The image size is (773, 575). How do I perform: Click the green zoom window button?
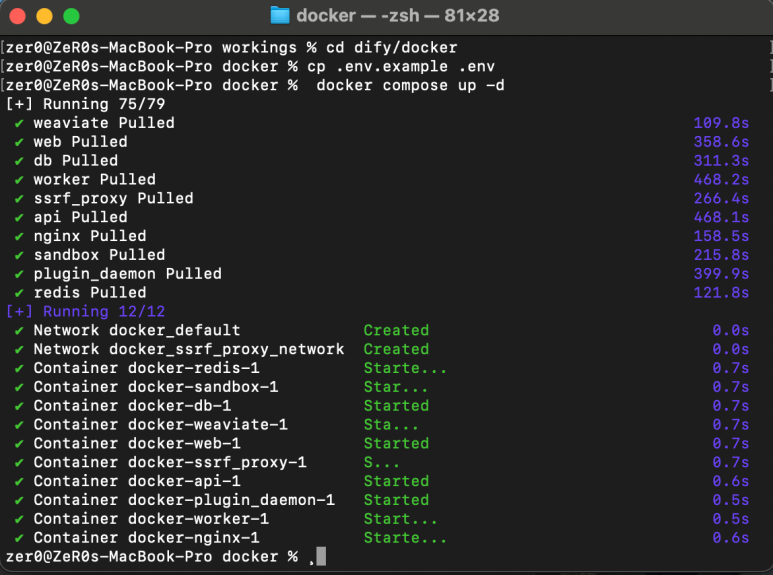[71, 16]
